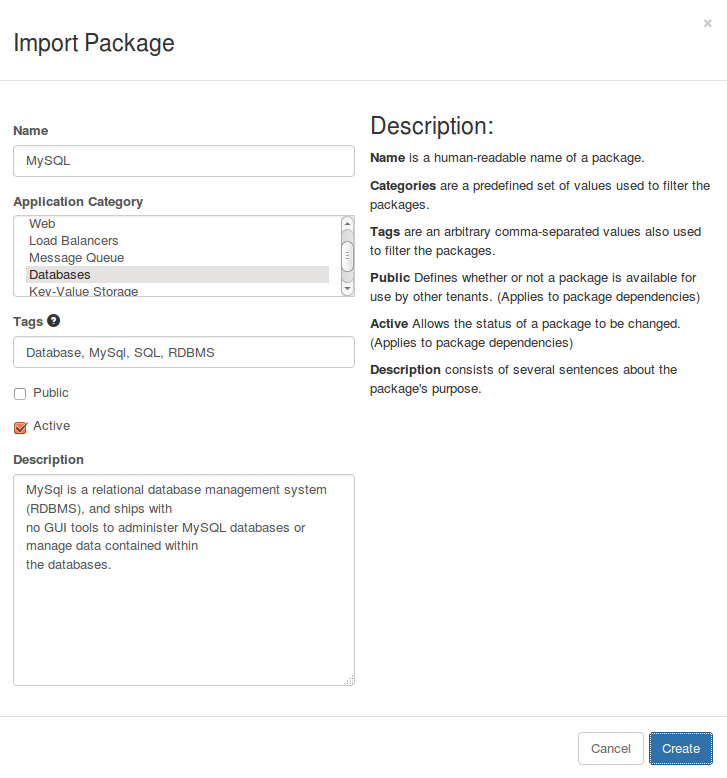The image size is (727, 778).
Task: Select the Key-Value Storage category option
Action: pyautogui.click(x=83, y=291)
